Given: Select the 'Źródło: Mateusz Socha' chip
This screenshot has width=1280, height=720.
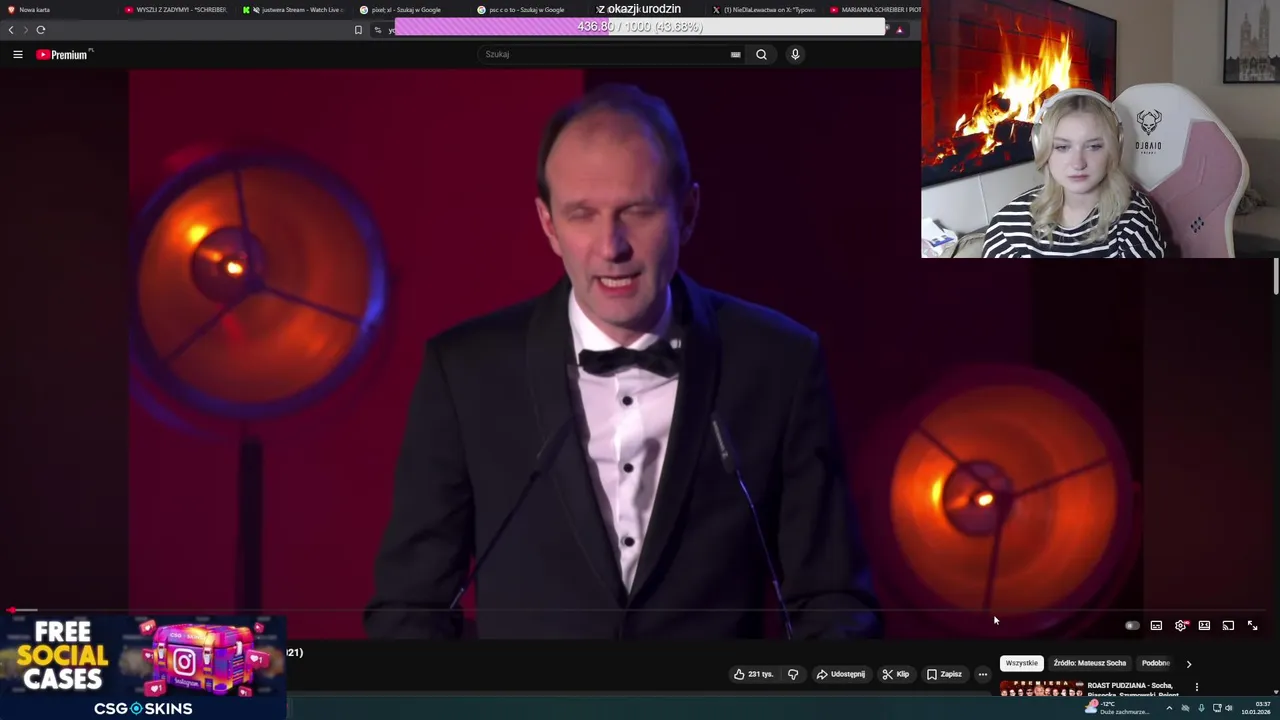Looking at the screenshot, I should click(x=1089, y=663).
